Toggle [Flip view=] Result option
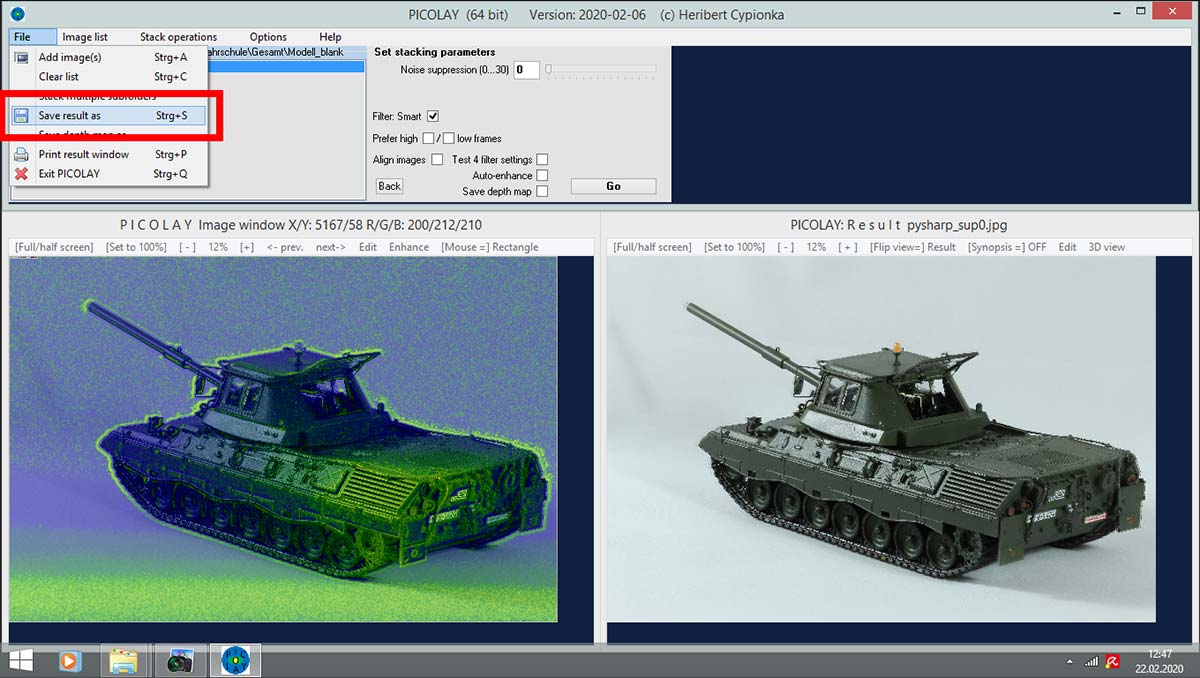Screen dimensions: 1200x678 [912, 247]
